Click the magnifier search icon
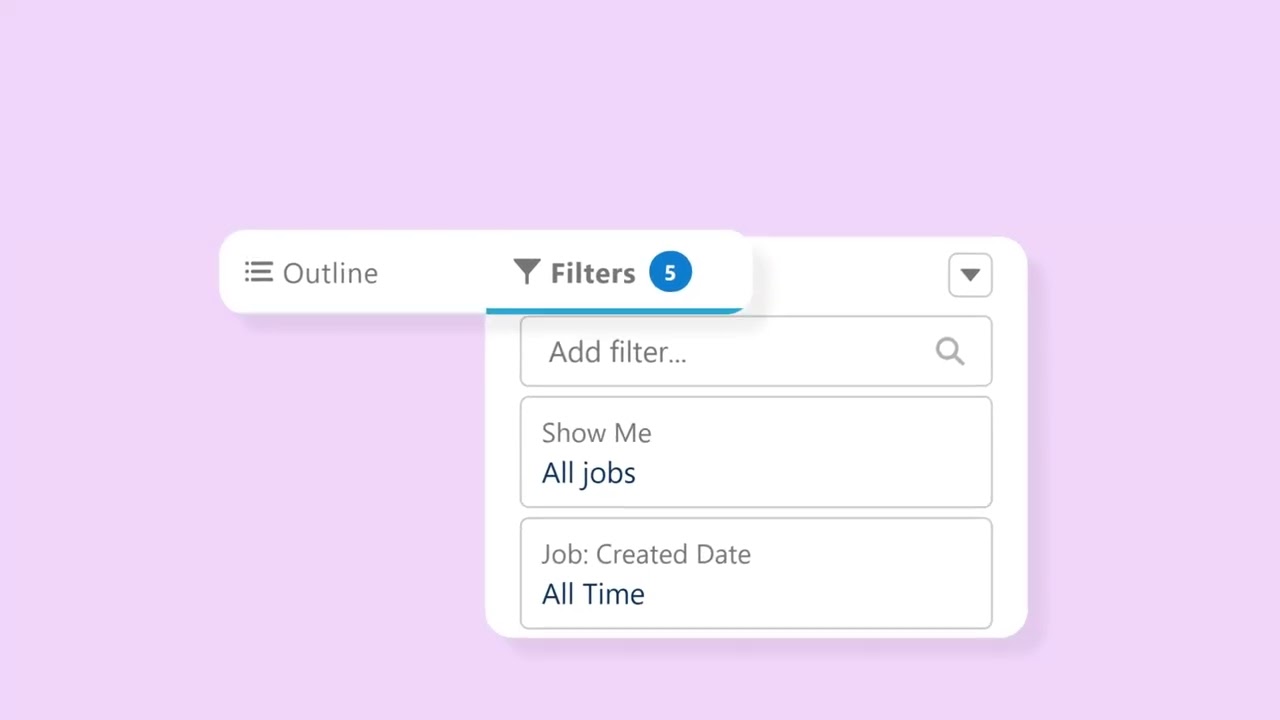This screenshot has width=1280, height=720. (950, 351)
